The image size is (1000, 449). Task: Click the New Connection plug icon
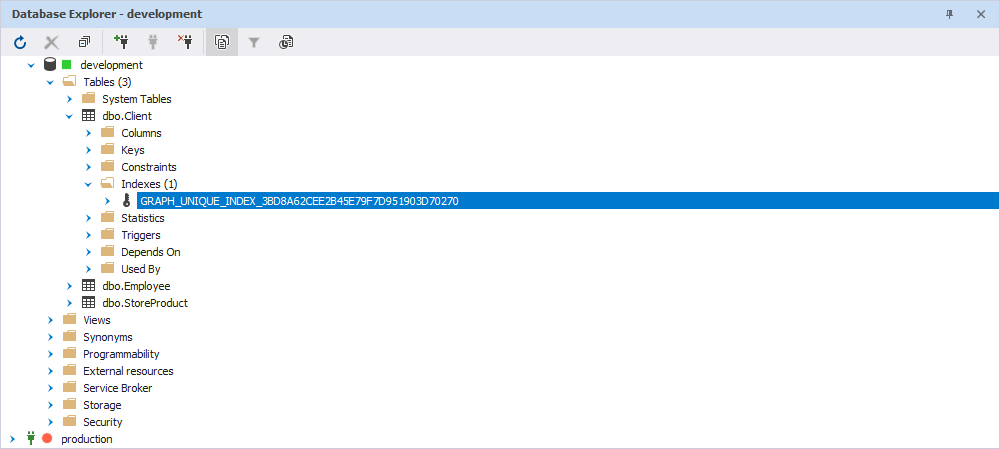[121, 42]
